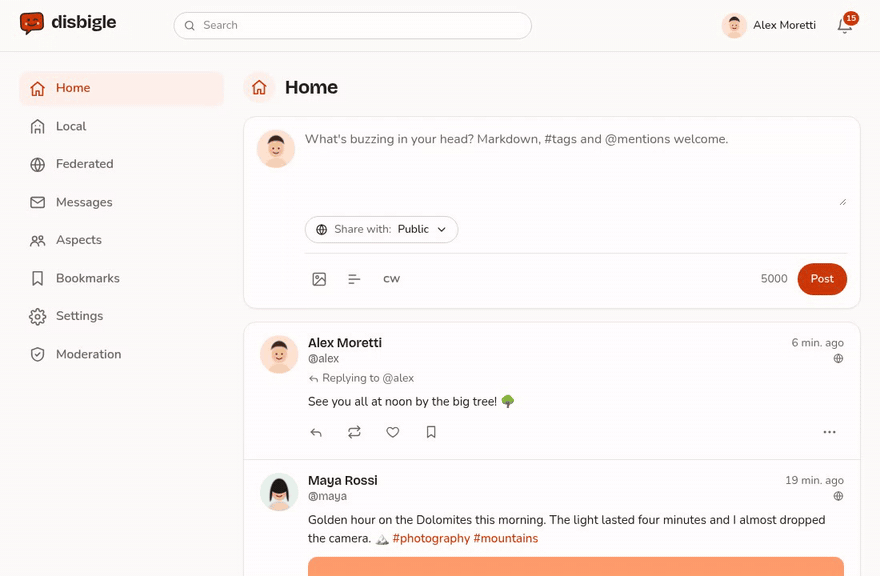This screenshot has height=576, width=880.
Task: Click the Home header icon
Action: [x=259, y=88]
